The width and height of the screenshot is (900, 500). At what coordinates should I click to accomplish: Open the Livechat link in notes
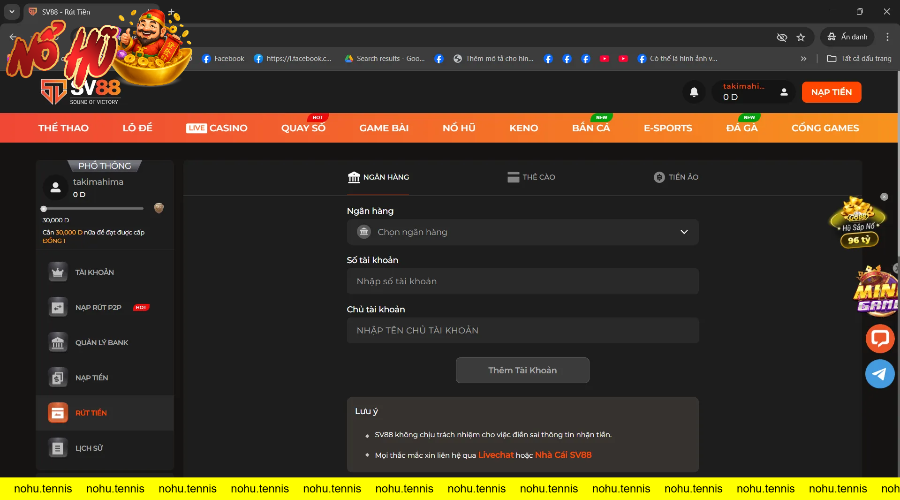495,455
